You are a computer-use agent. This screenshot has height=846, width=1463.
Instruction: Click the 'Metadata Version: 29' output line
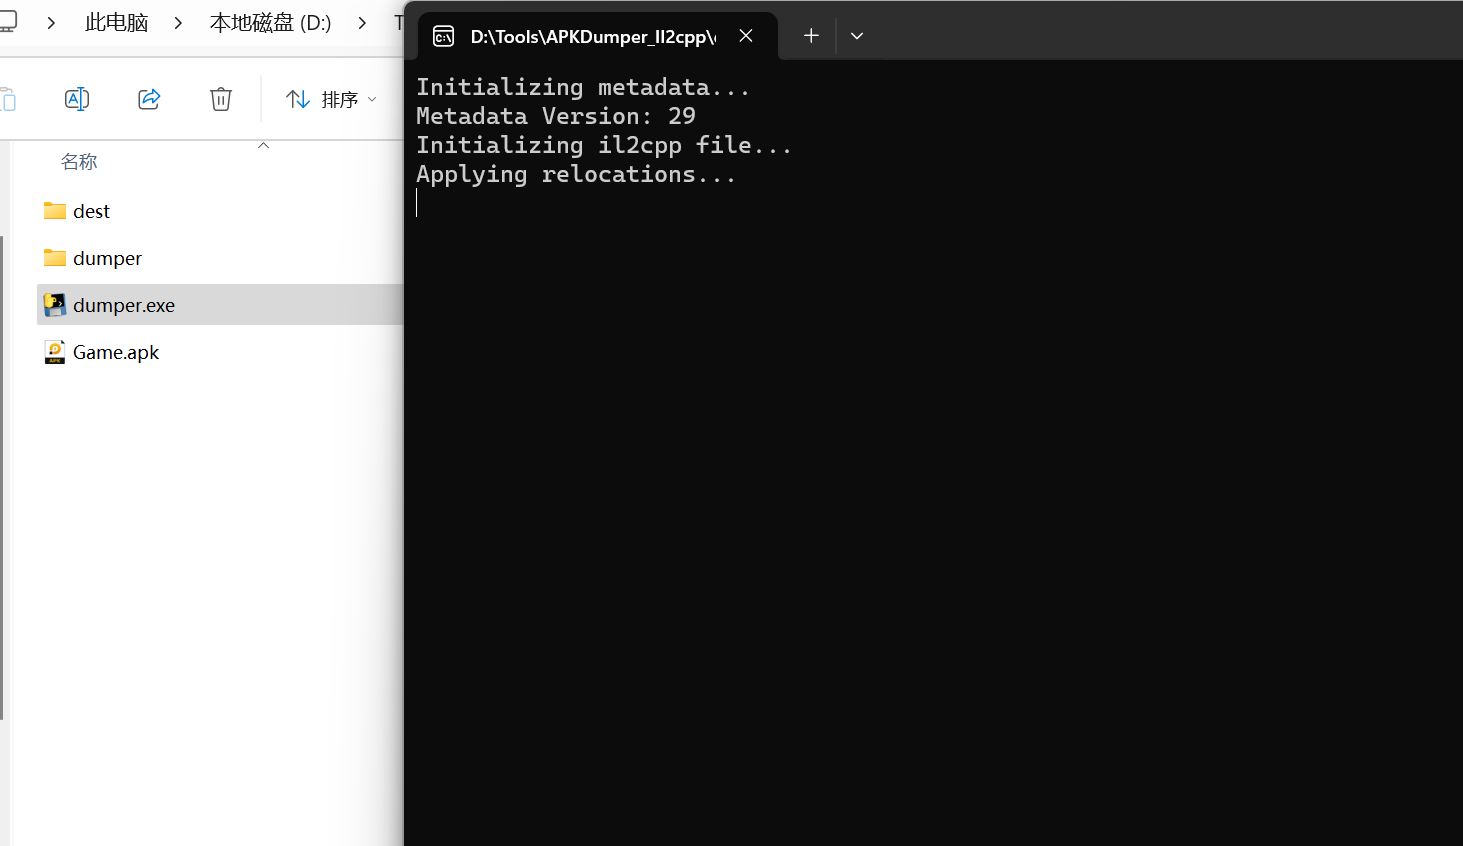(x=556, y=116)
